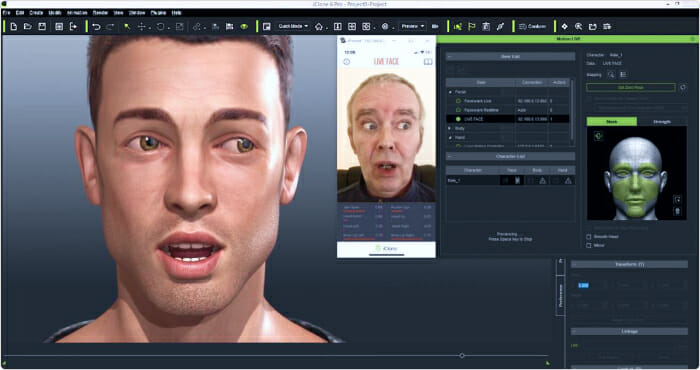Image resolution: width=700 pixels, height=370 pixels.
Task: Choose the Select arrow tool
Action: click(127, 27)
